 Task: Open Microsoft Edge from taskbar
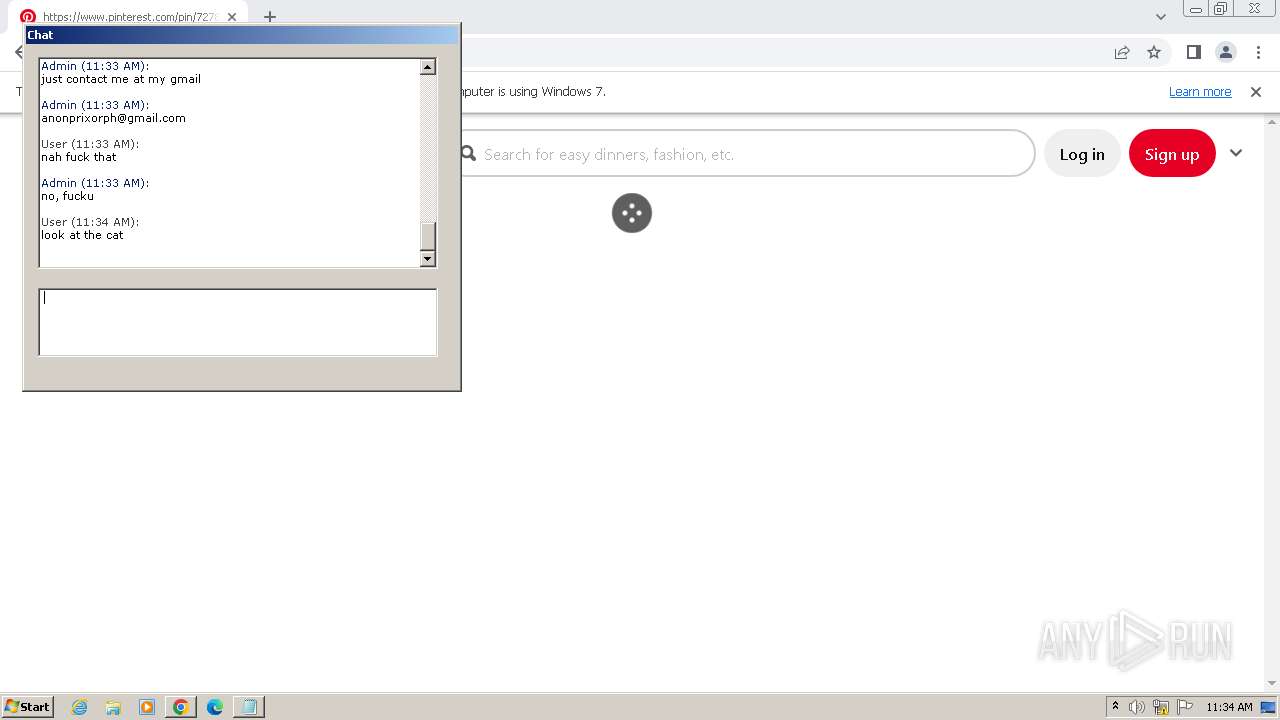pos(215,707)
